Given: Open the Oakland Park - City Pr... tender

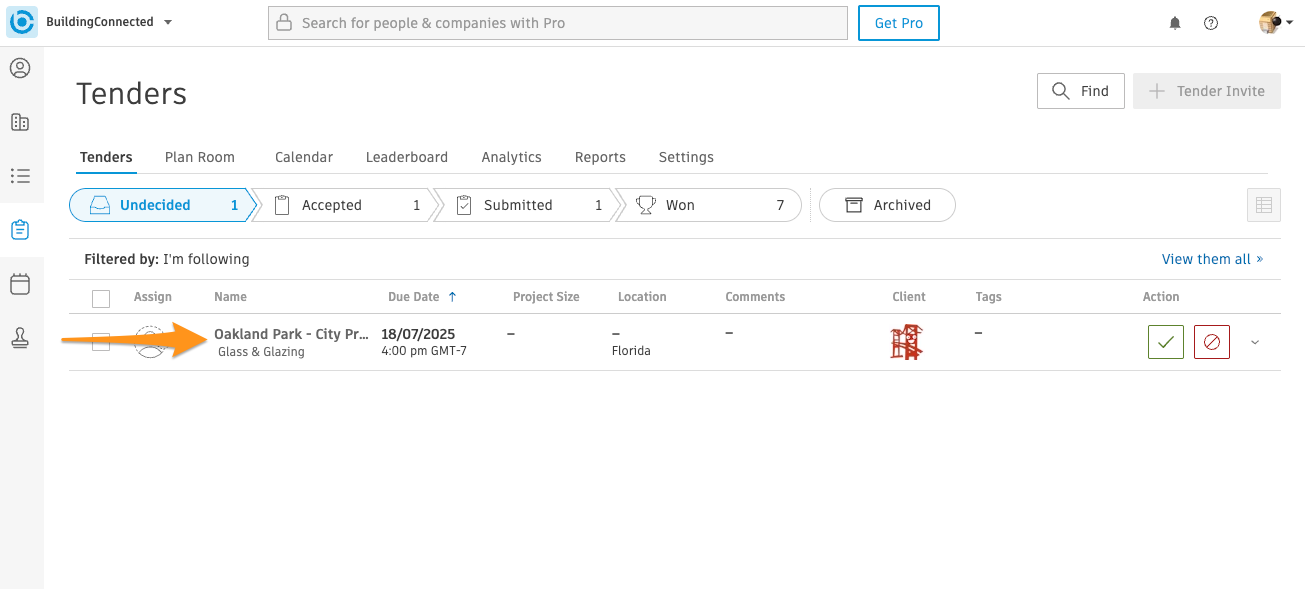Looking at the screenshot, I should pos(291,334).
